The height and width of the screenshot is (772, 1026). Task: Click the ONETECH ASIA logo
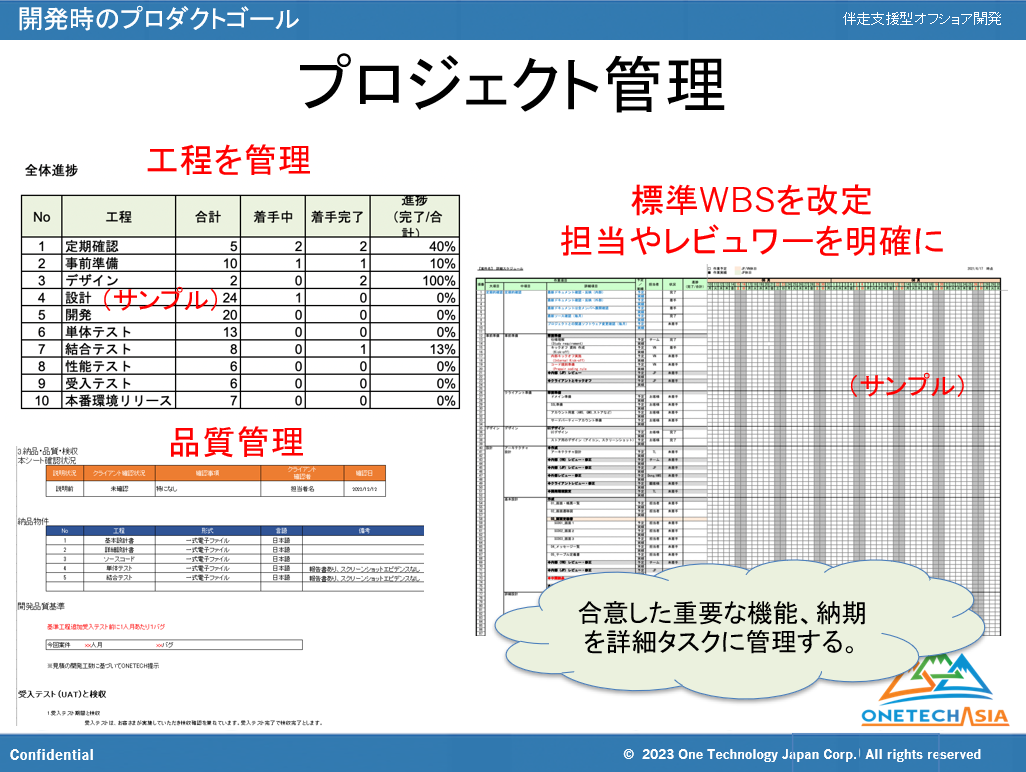934,690
